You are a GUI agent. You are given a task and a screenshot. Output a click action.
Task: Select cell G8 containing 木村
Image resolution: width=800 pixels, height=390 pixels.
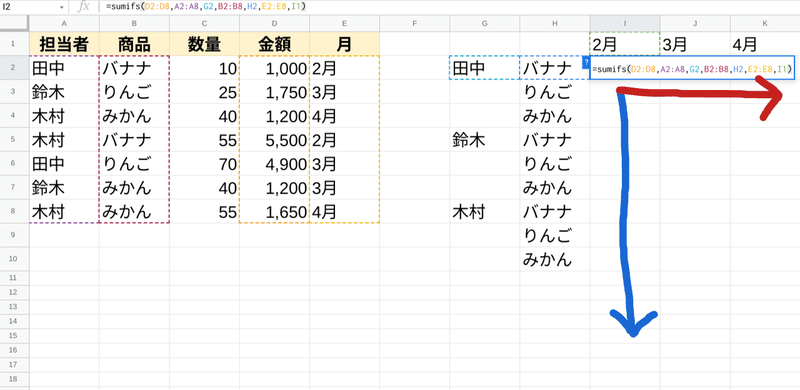click(485, 211)
